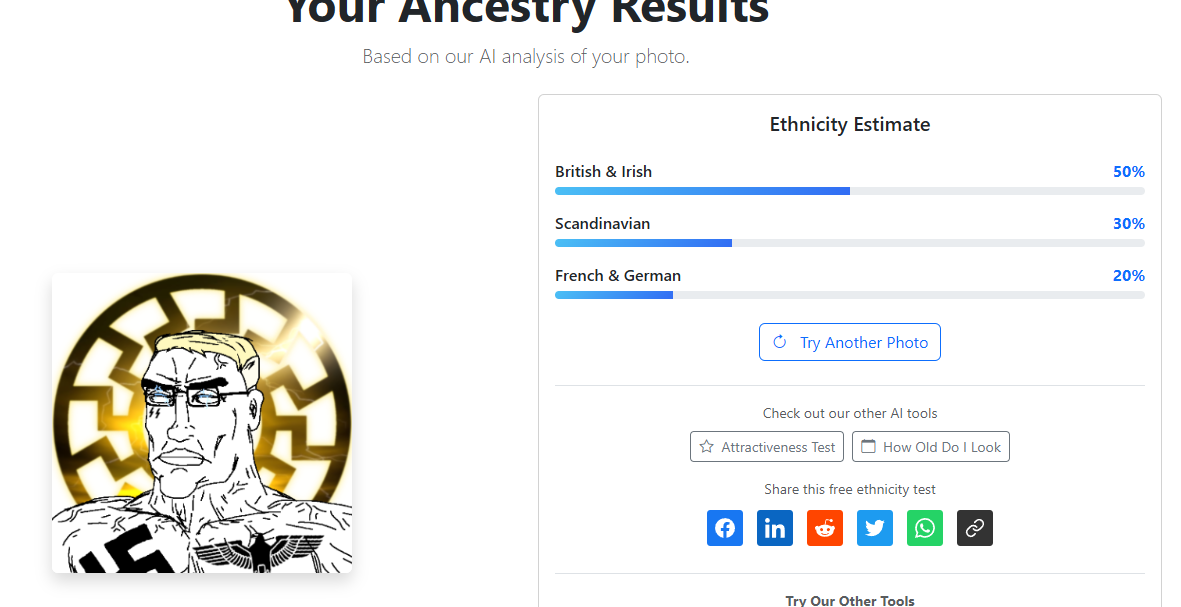Image resolution: width=1181 pixels, height=607 pixels.
Task: Open the How Old Do I Look tool
Action: pos(930,447)
